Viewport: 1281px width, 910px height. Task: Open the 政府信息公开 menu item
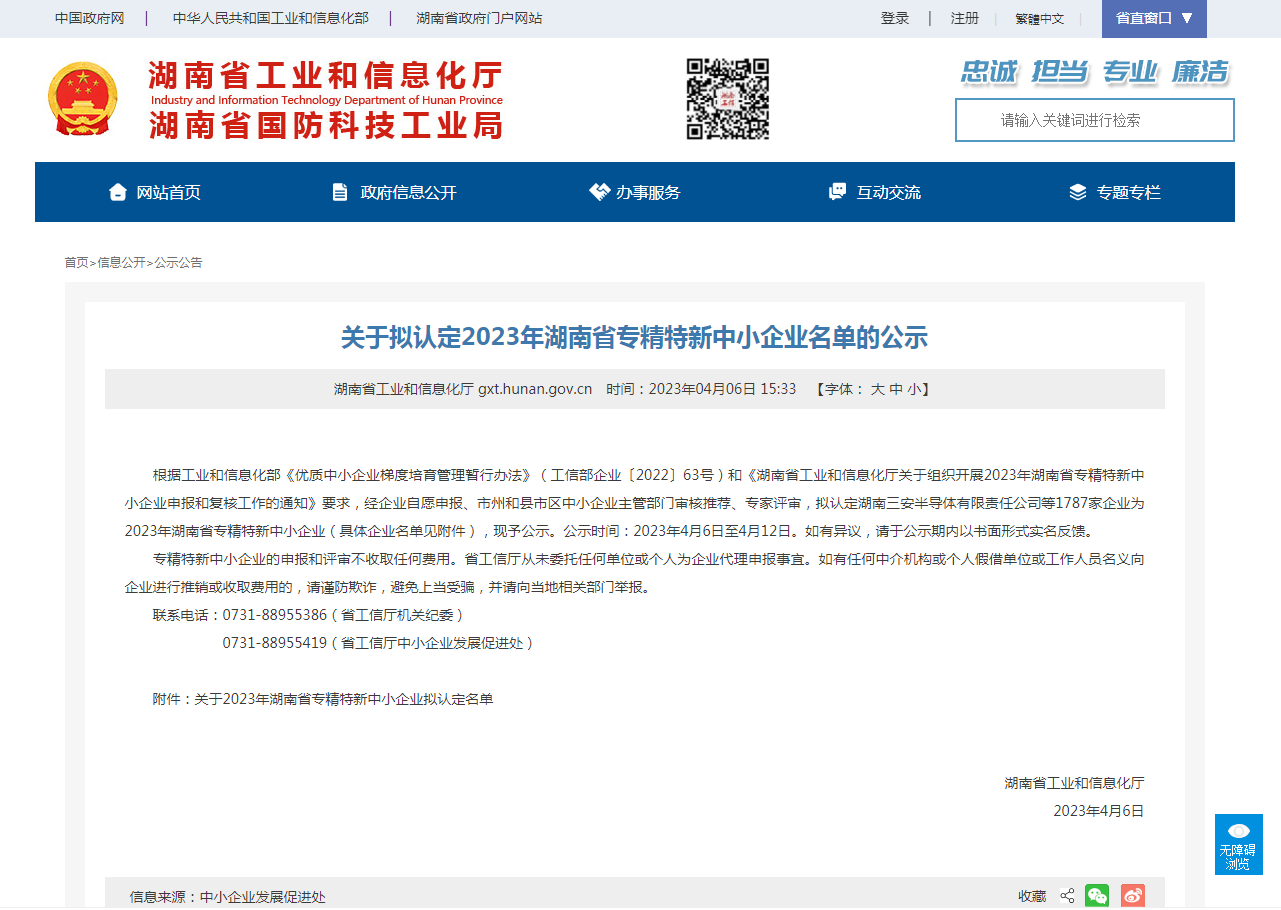[406, 192]
